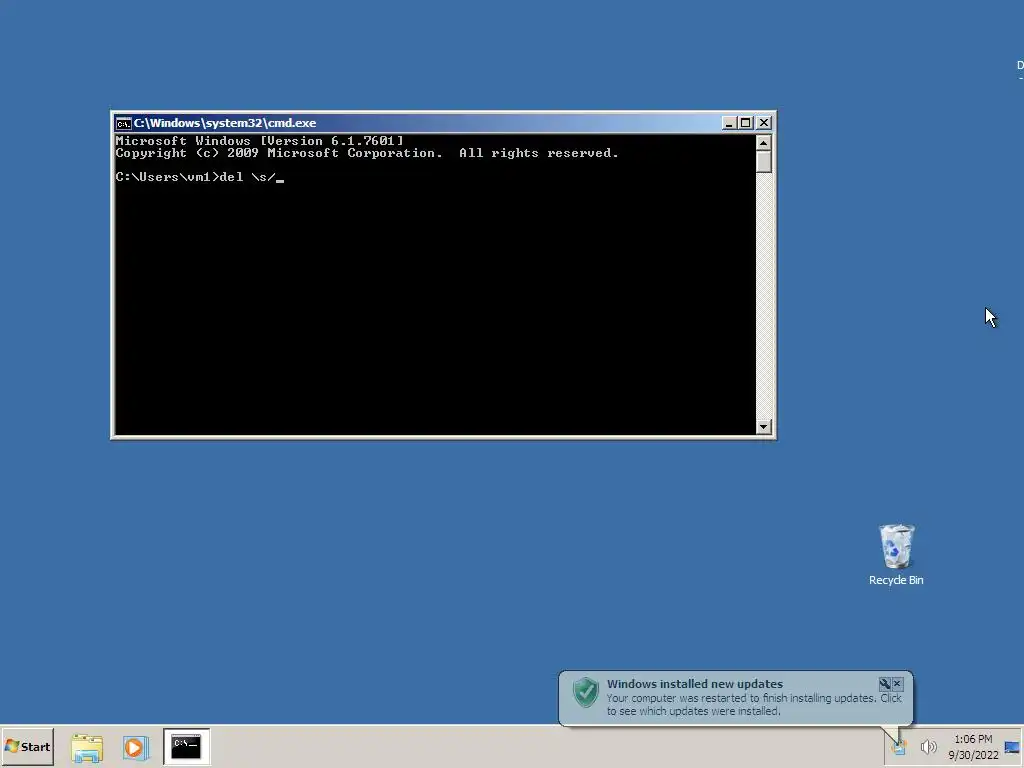
Task: Open Windows Explorer from the taskbar
Action: tap(87, 747)
